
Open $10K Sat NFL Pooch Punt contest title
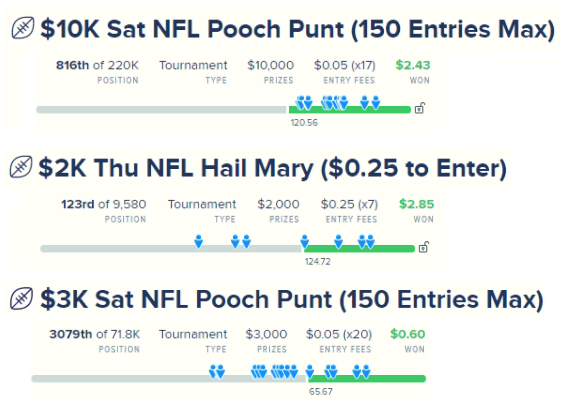pos(297,29)
